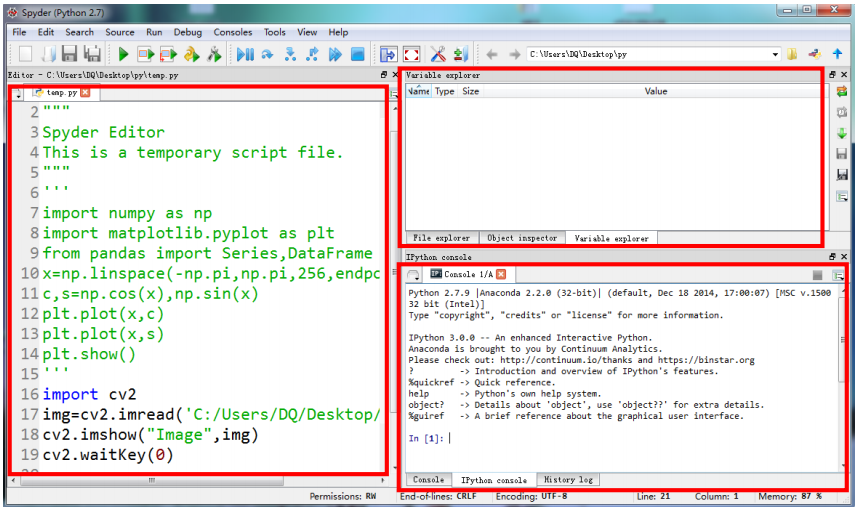Run the file with green play icon
The height and width of the screenshot is (510, 857).
124,54
